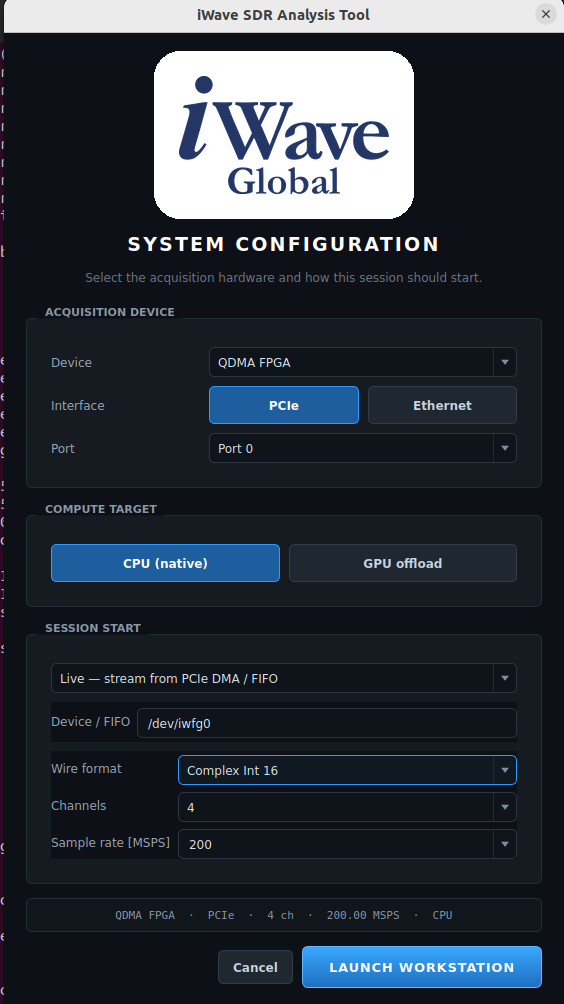Open the Port dropdown showing Port 0
Screen dimensions: 564x1004
pos(362,448)
